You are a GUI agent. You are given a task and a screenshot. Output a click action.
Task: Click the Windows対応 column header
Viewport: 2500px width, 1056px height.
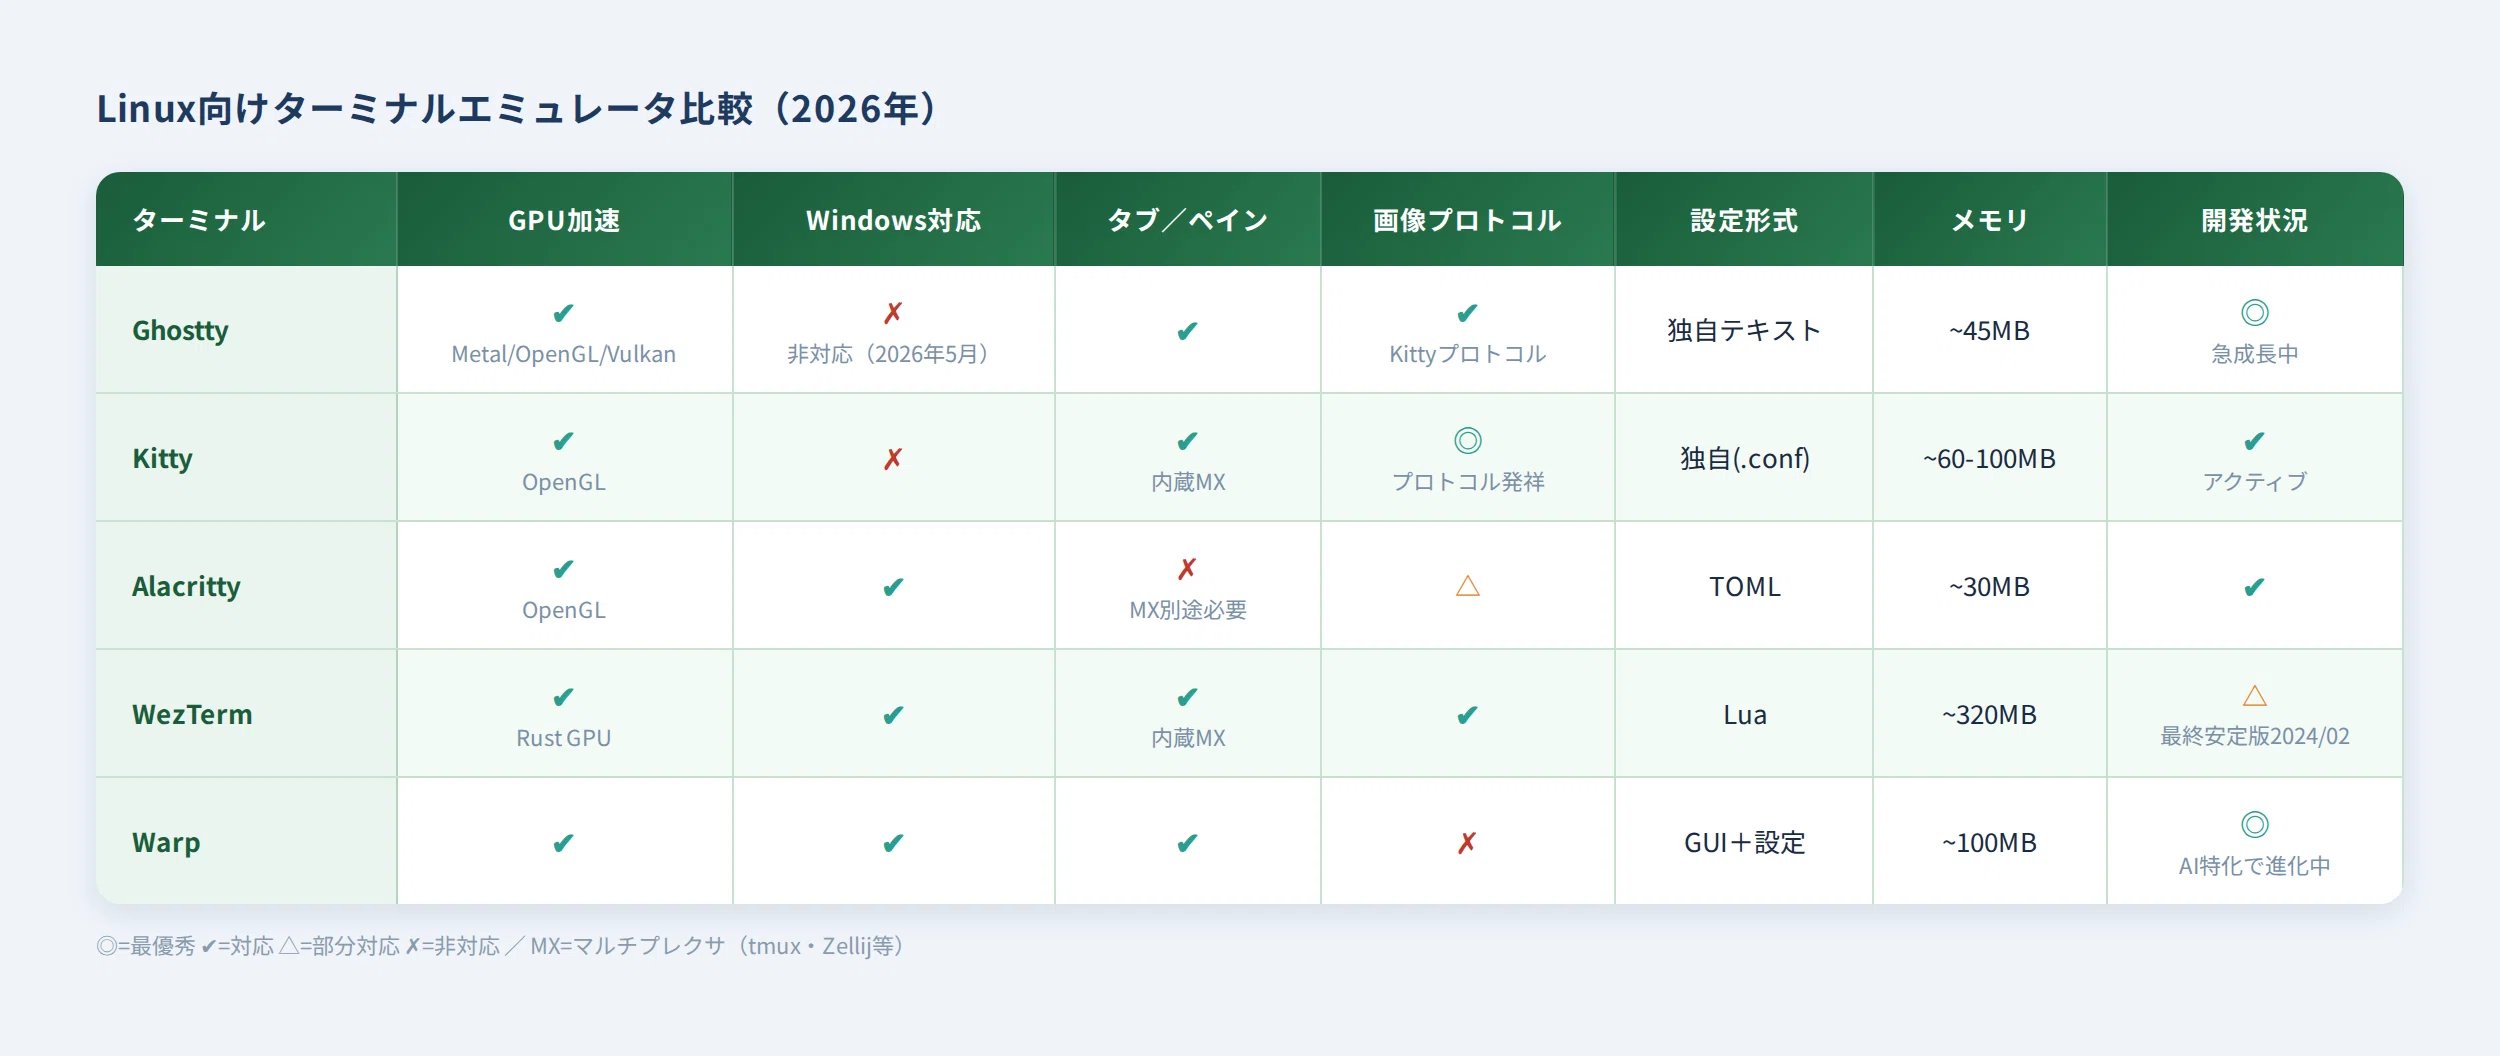(893, 220)
